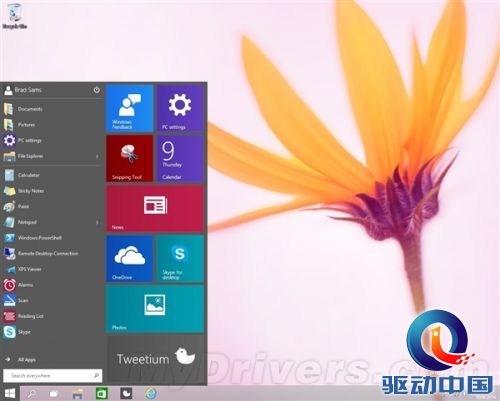The width and height of the screenshot is (500, 401).
Task: Click the Windows Start button on taskbar
Action: pos(10,393)
